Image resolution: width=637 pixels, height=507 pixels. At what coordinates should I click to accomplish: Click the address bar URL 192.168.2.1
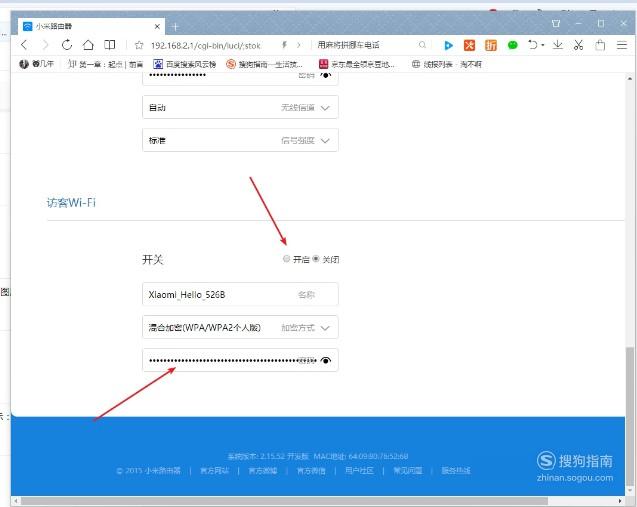click(206, 46)
